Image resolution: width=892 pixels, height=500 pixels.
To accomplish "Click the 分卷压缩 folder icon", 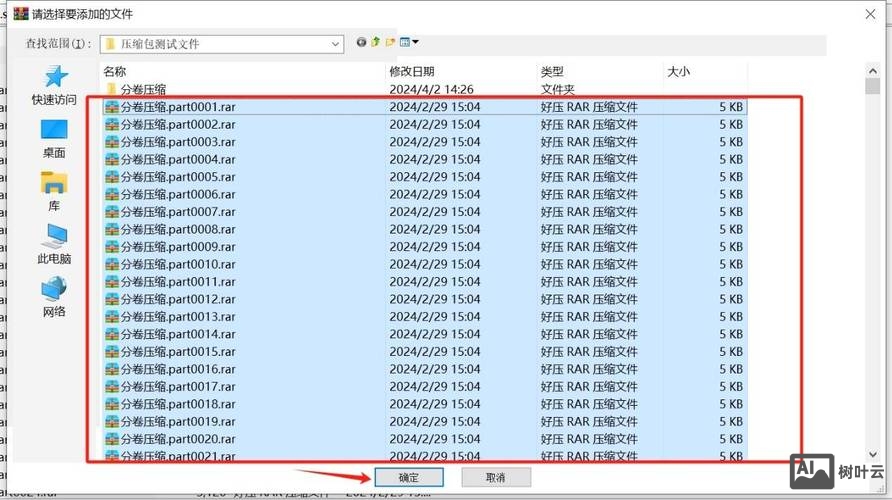I will 112,89.
